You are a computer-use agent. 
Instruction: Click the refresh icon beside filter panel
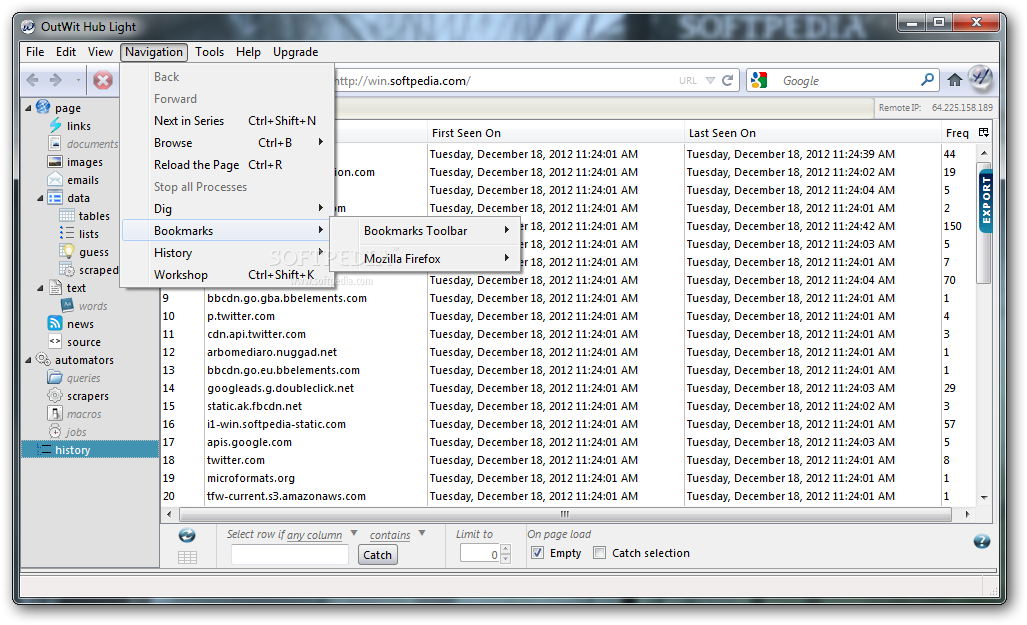tap(187, 535)
